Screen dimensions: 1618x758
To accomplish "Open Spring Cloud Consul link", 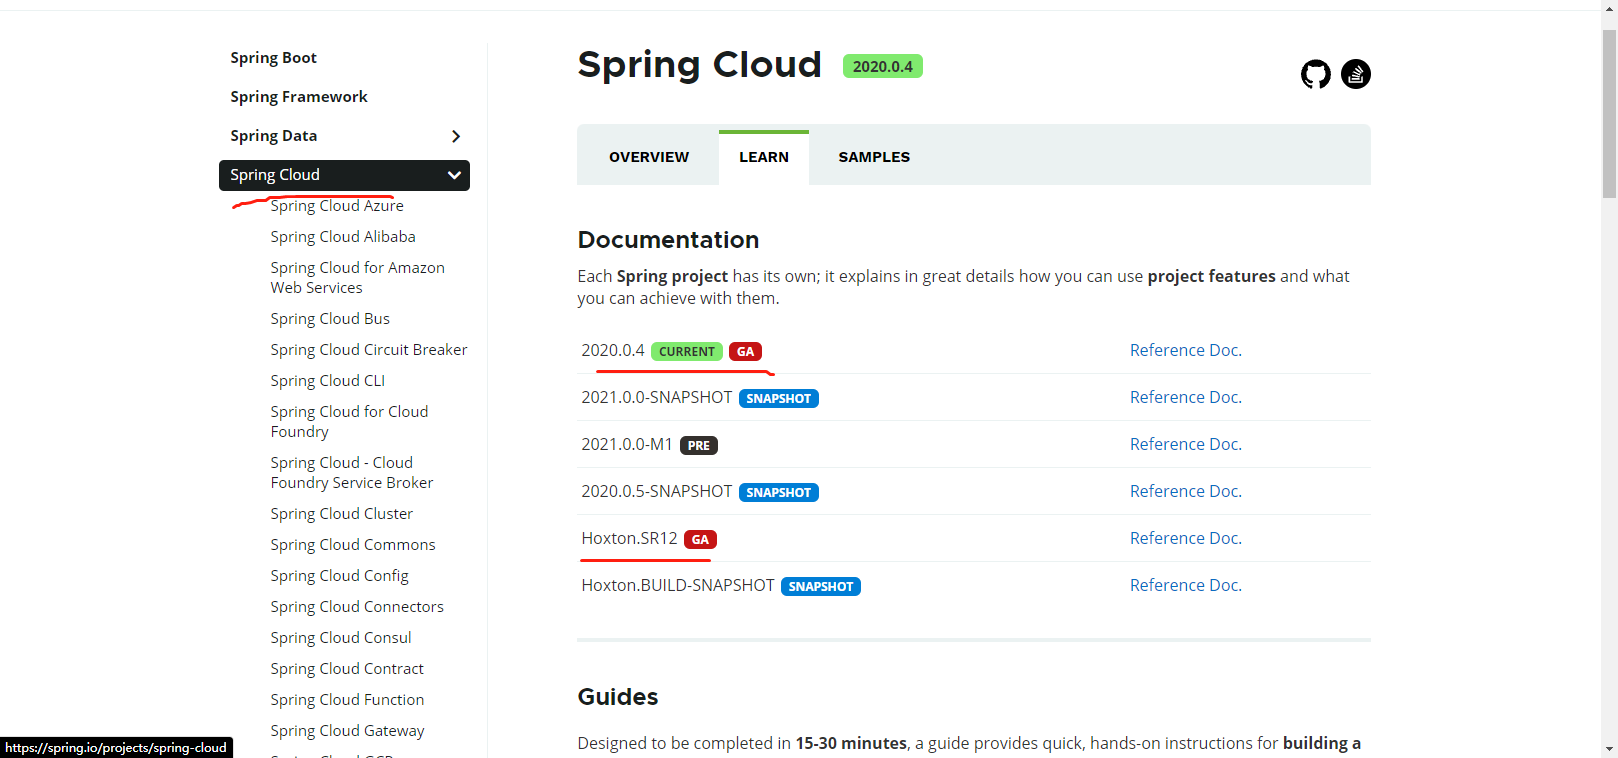I will pyautogui.click(x=341, y=638).
